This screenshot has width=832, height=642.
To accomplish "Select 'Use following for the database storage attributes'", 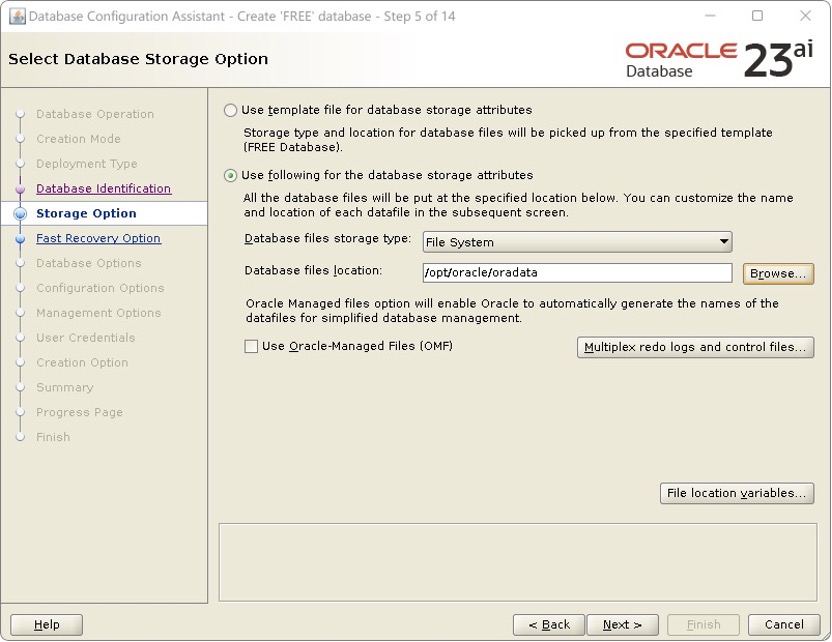I will (230, 175).
